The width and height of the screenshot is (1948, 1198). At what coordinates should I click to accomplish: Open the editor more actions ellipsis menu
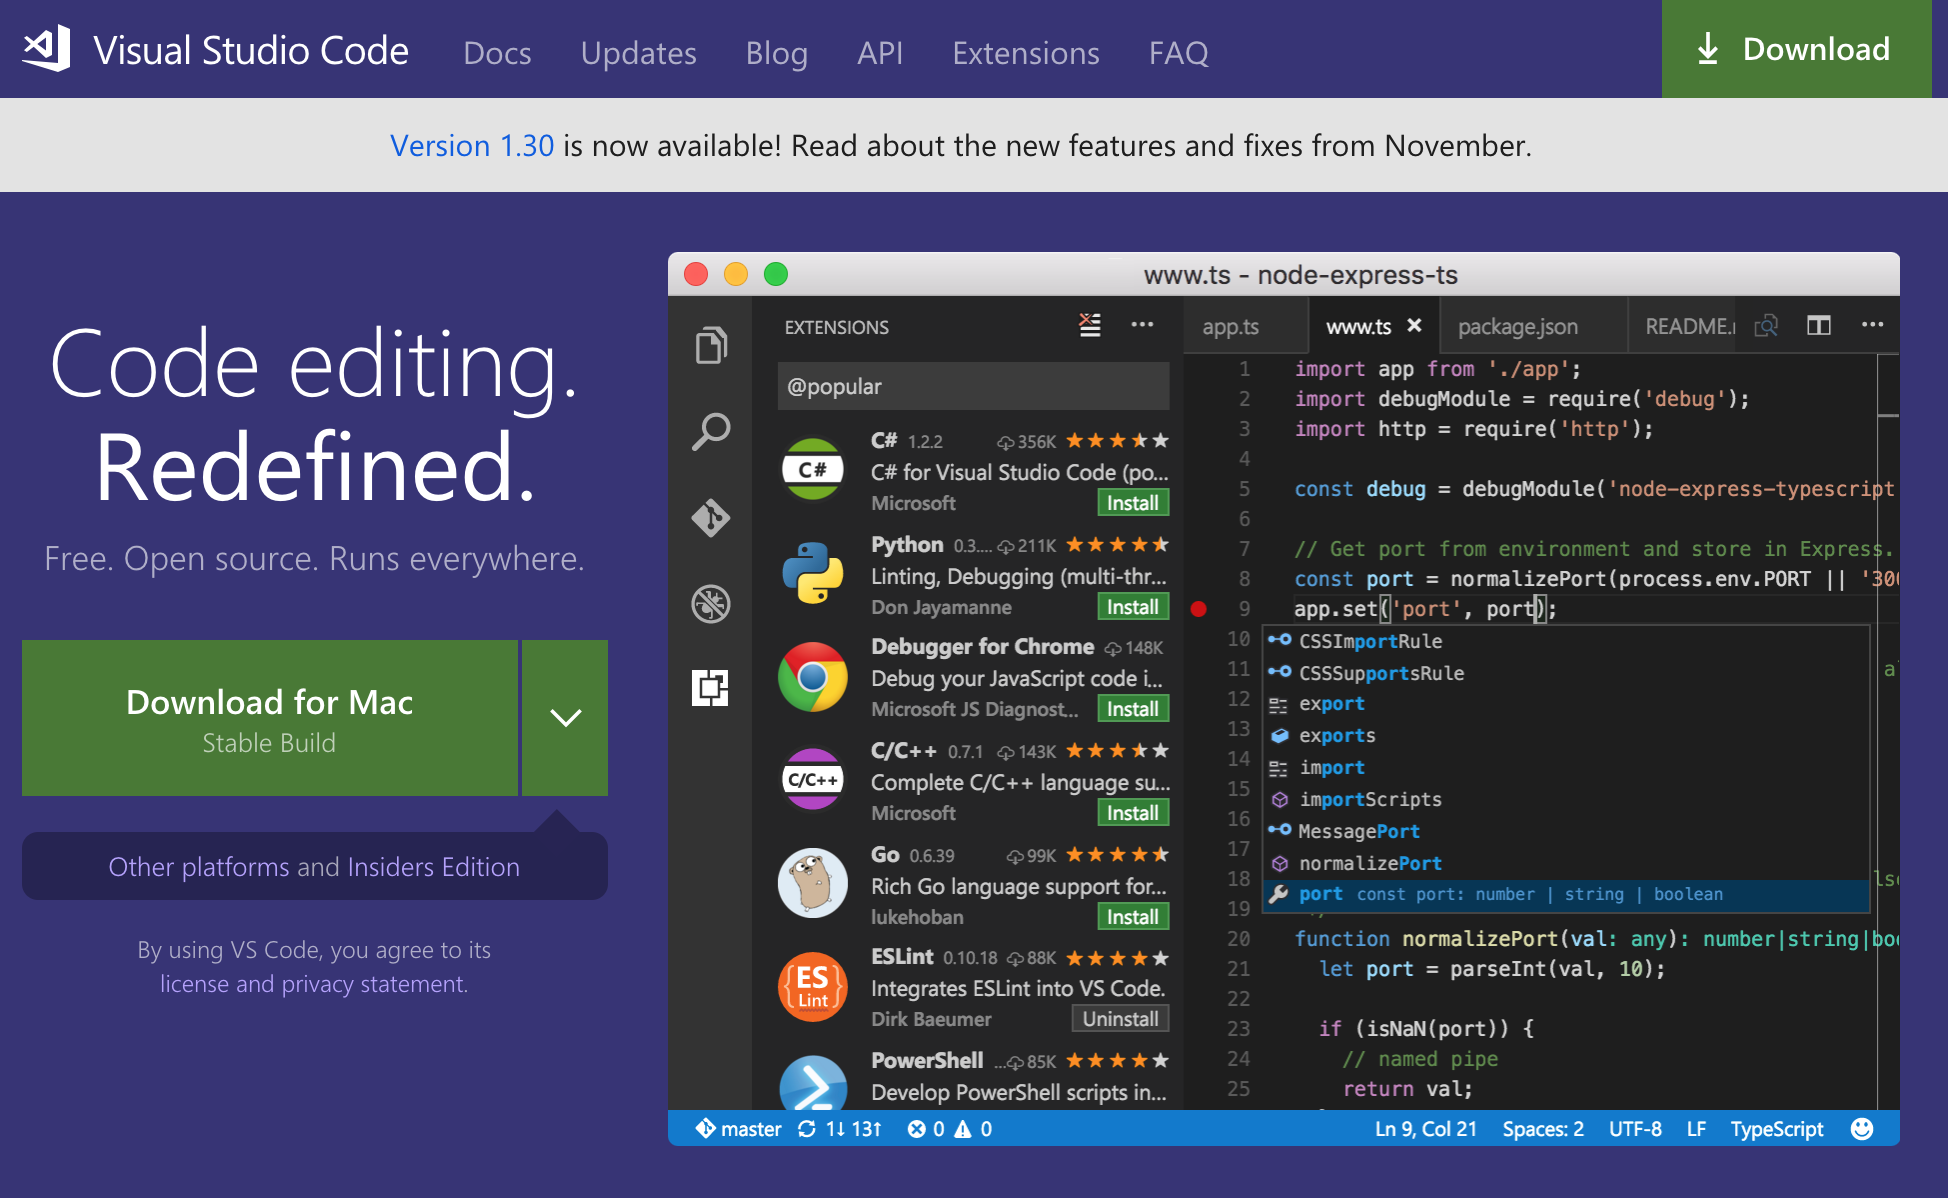1872,325
